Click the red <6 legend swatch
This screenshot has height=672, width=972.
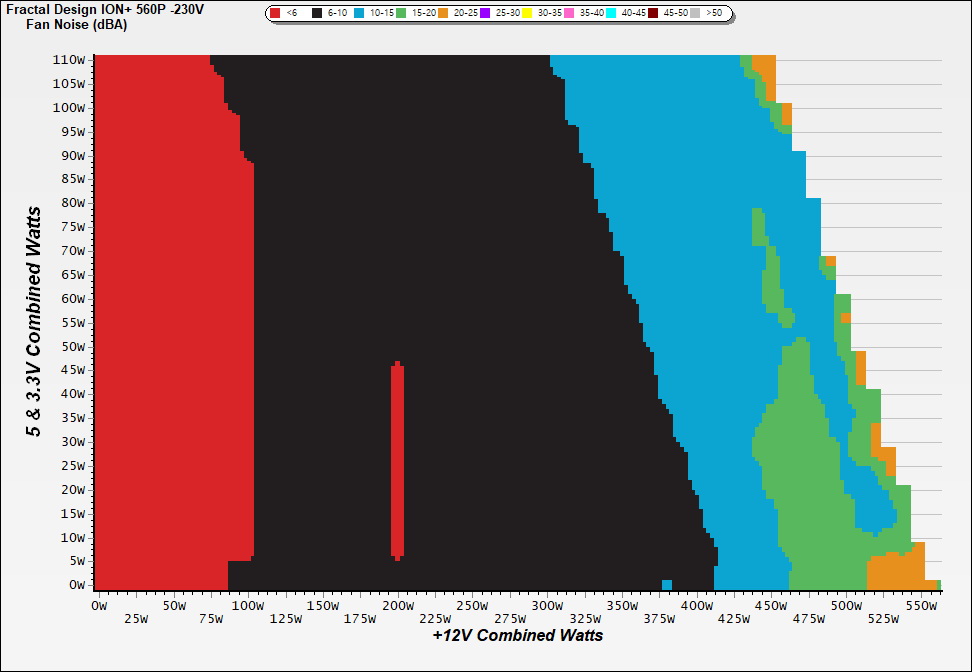click(x=276, y=14)
